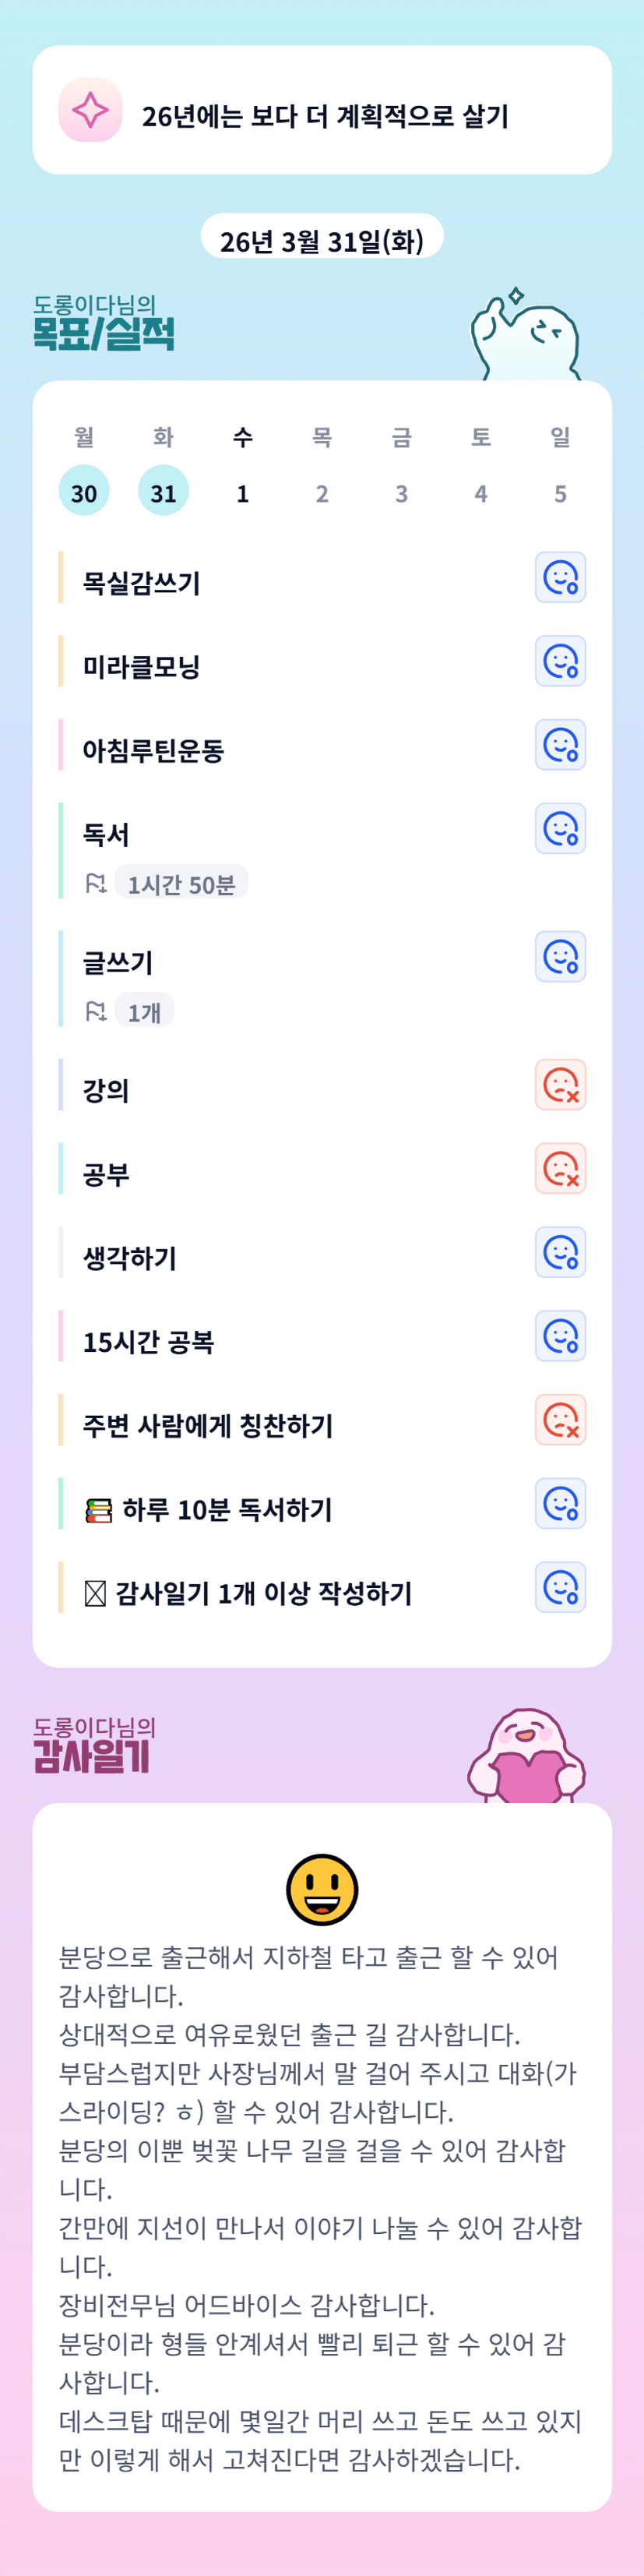Click the pink sparkle icon beside yearly goal
Image resolution: width=644 pixels, height=2576 pixels.
[90, 110]
